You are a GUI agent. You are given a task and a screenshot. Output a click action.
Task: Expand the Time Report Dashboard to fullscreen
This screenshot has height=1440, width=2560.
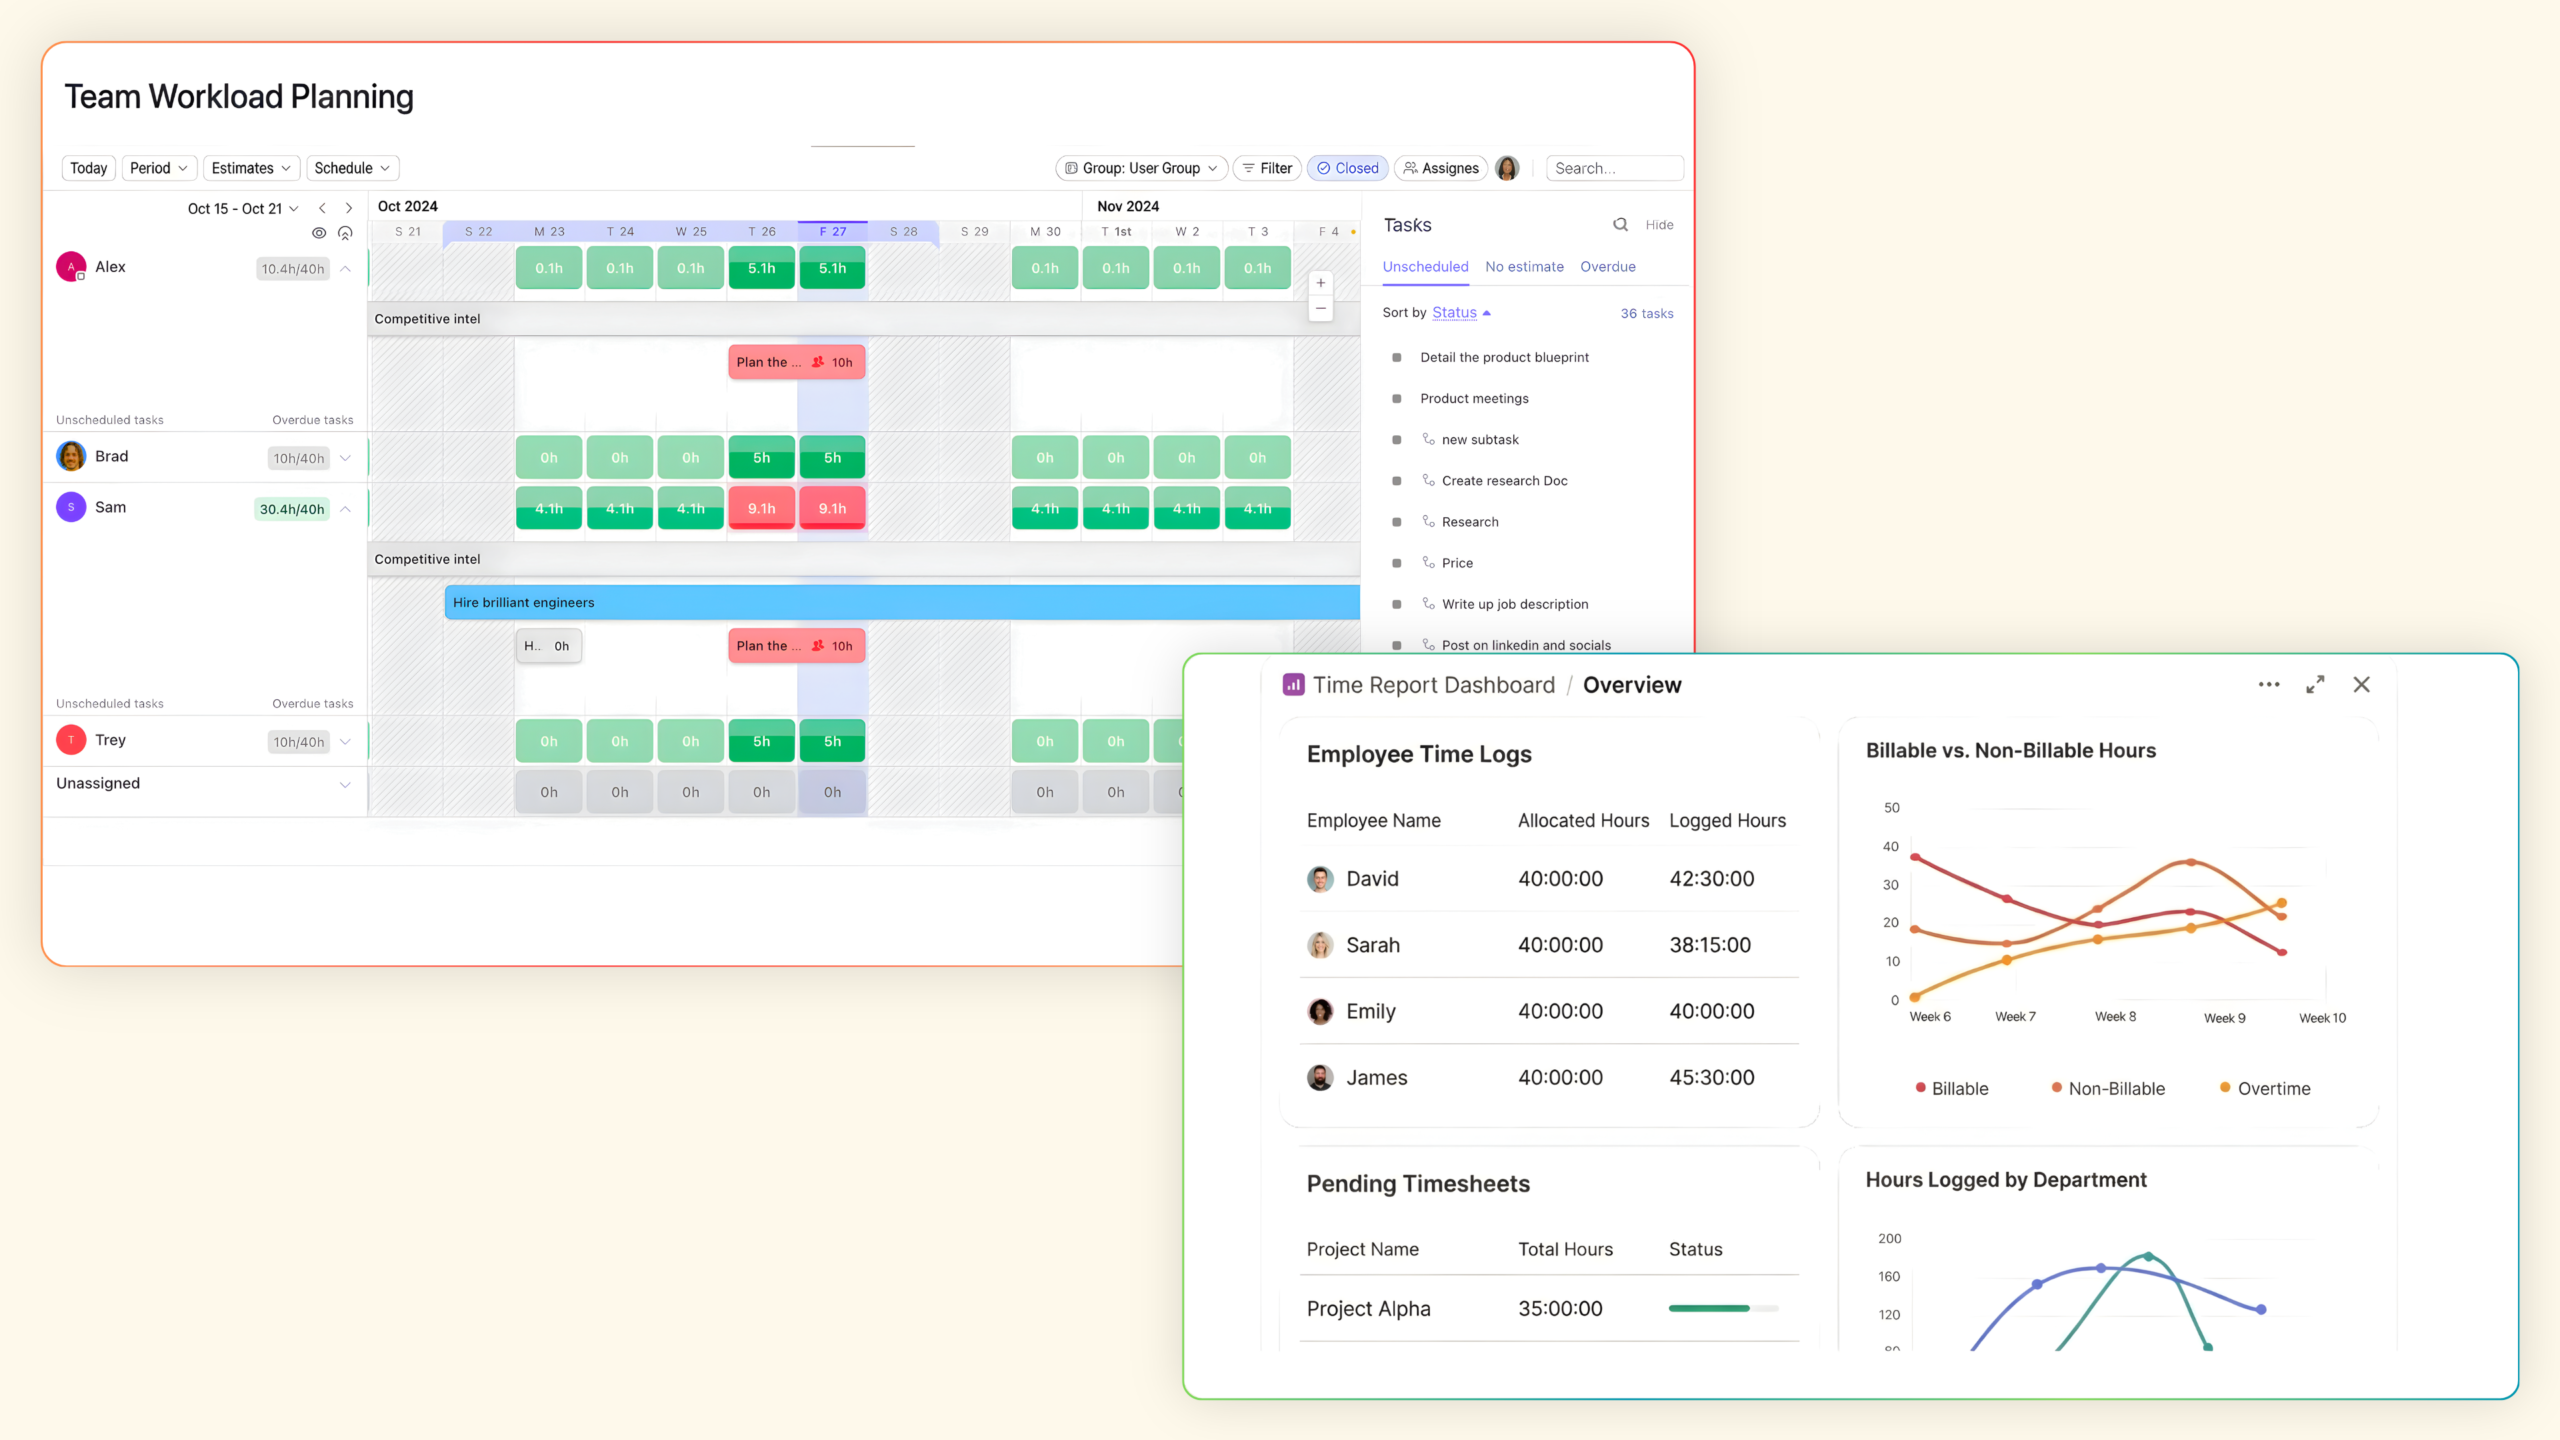(2315, 685)
